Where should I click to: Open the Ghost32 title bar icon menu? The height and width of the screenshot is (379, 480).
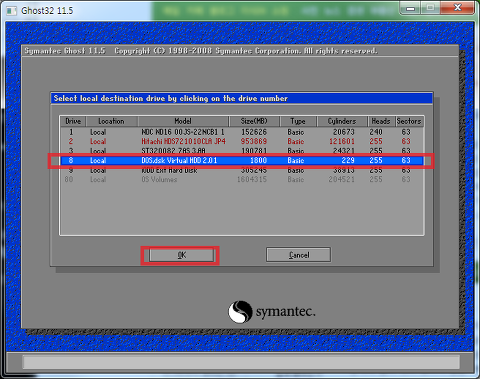(11, 11)
